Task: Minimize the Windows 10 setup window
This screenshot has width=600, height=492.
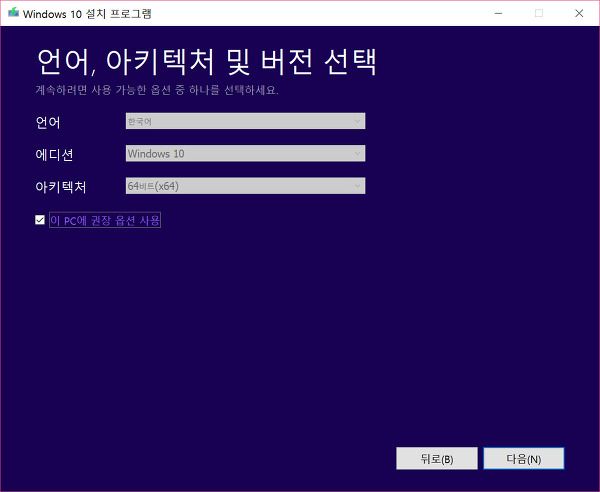Action: click(x=498, y=13)
